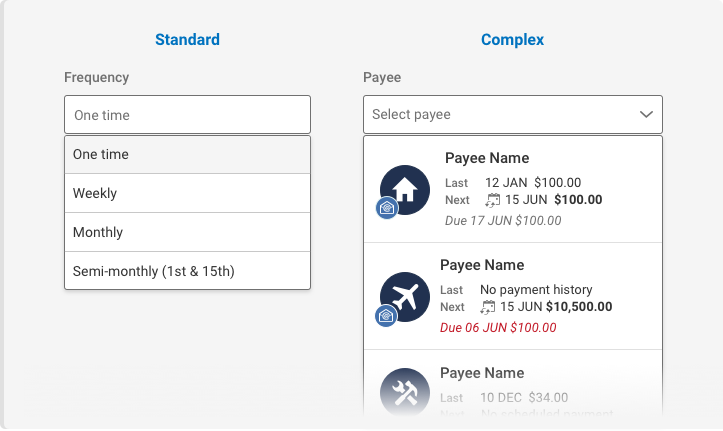Expand the Select payee dropdown chevron

[x=646, y=115]
